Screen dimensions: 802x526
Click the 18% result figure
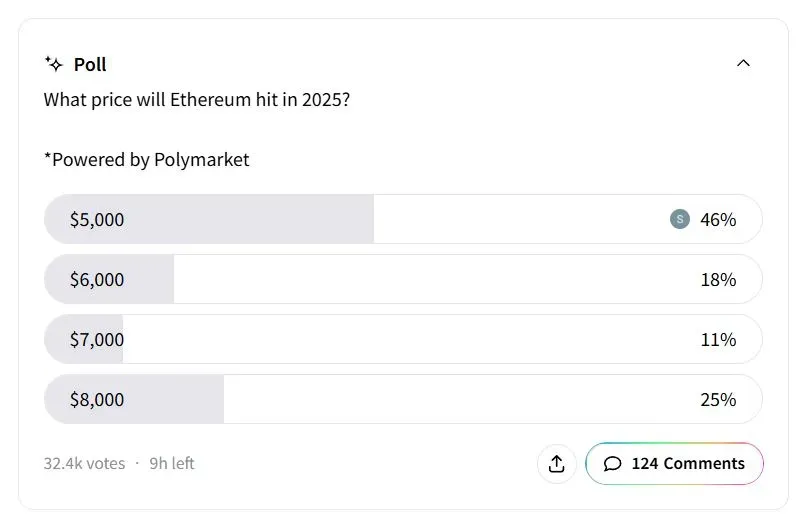718,279
